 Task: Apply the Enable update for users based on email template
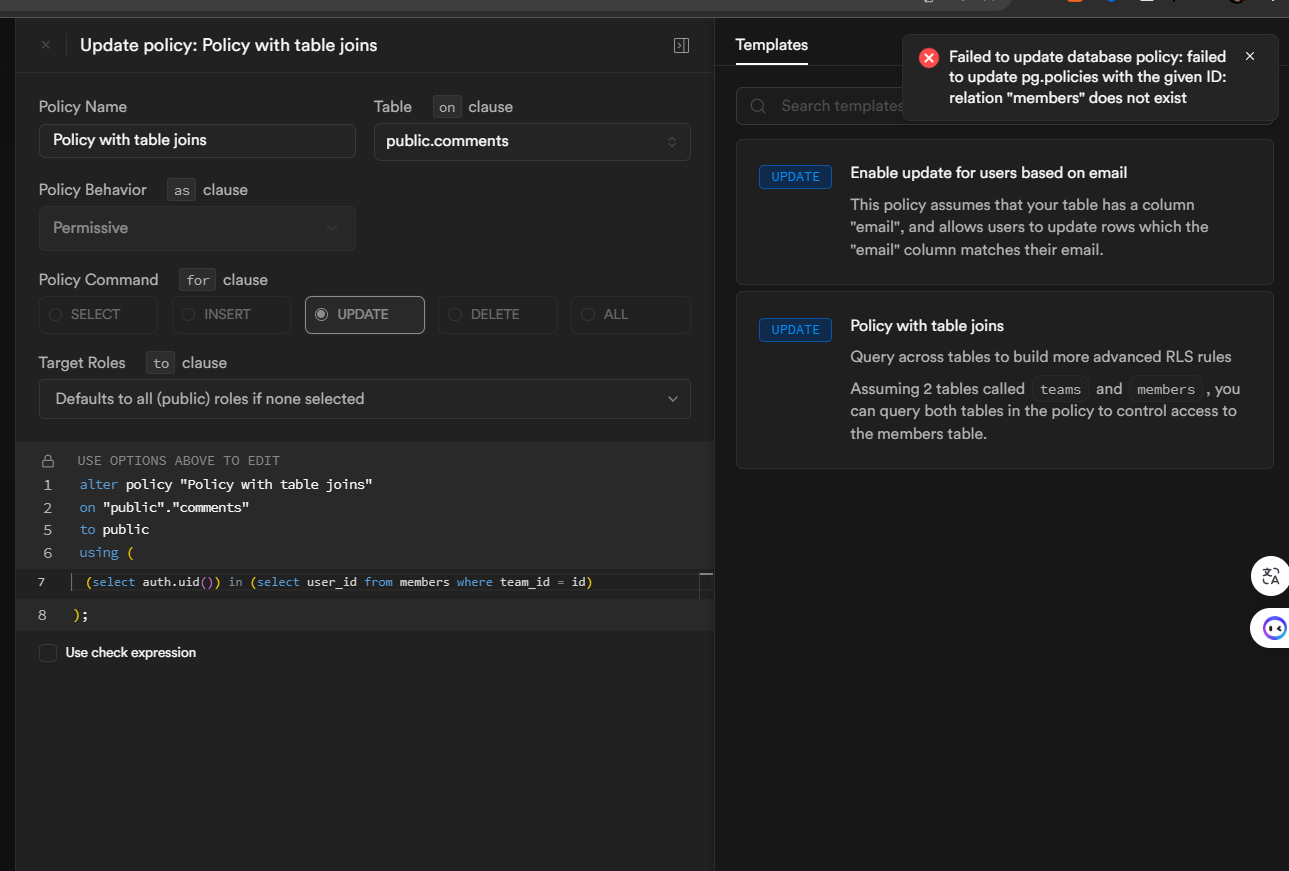[x=1004, y=212]
